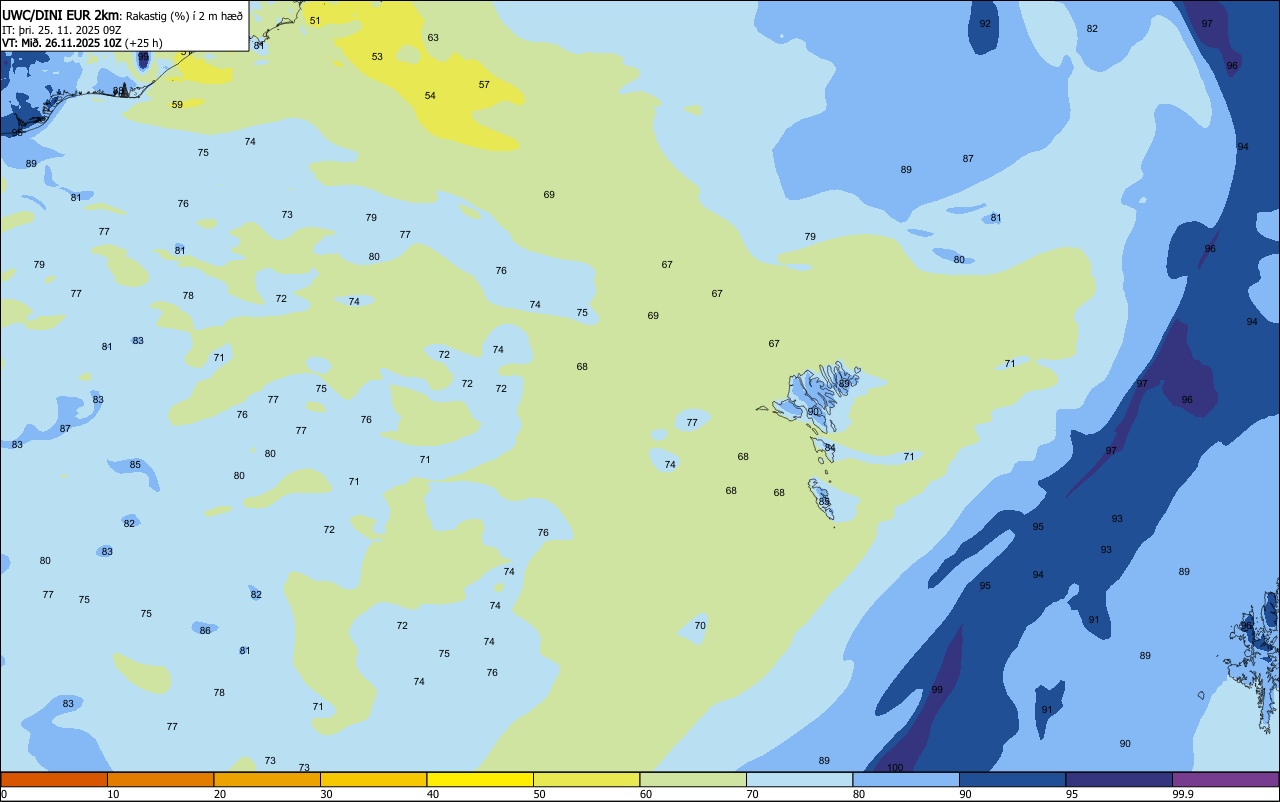Click the 'IT: þri. 25. 11. 2025 09Z' line

(62, 29)
